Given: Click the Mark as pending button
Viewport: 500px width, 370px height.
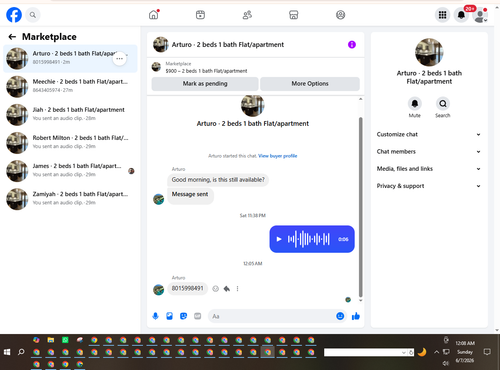Looking at the screenshot, I should tap(205, 84).
